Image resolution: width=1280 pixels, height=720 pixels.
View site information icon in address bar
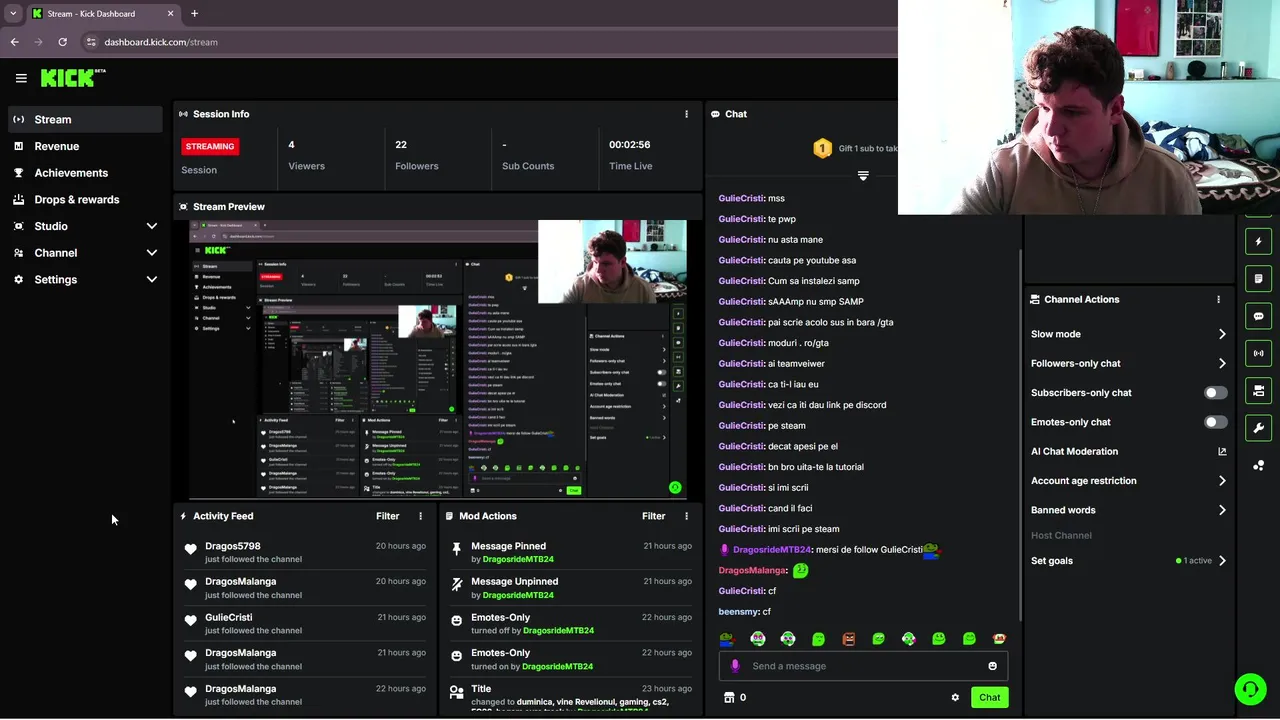point(91,42)
